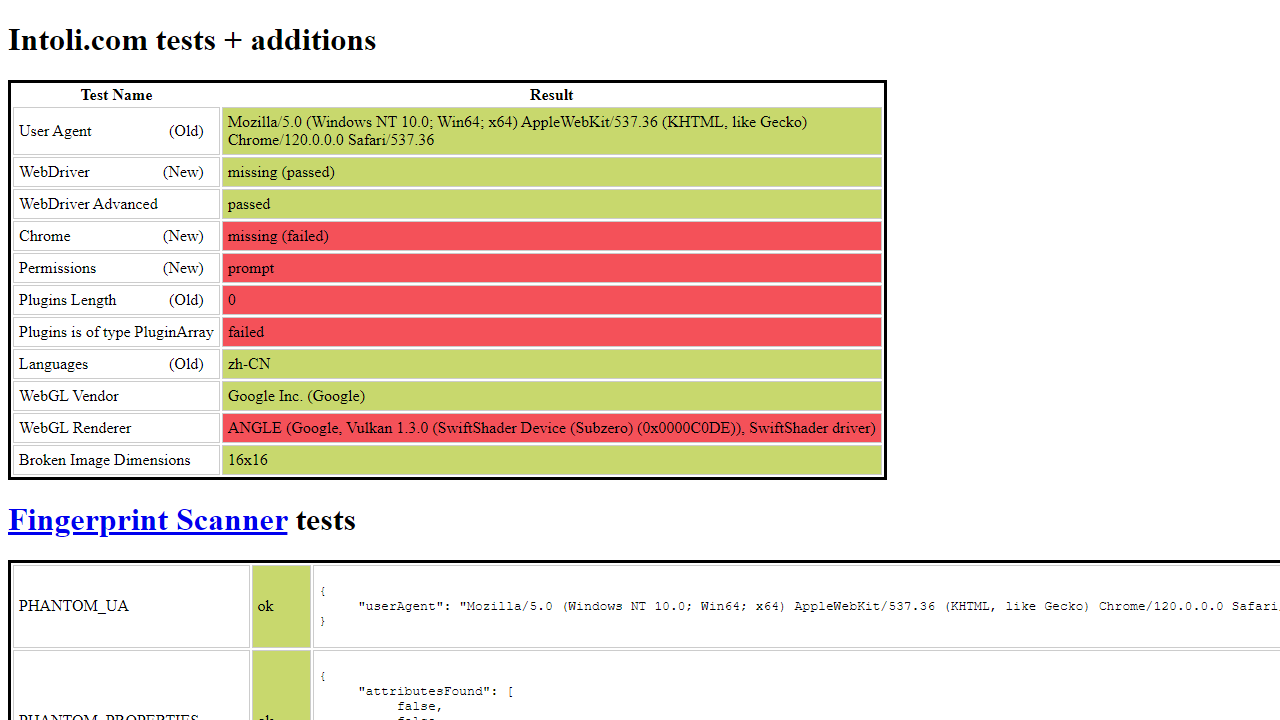Select the 'Chrome (New)' test name cell

click(x=116, y=236)
